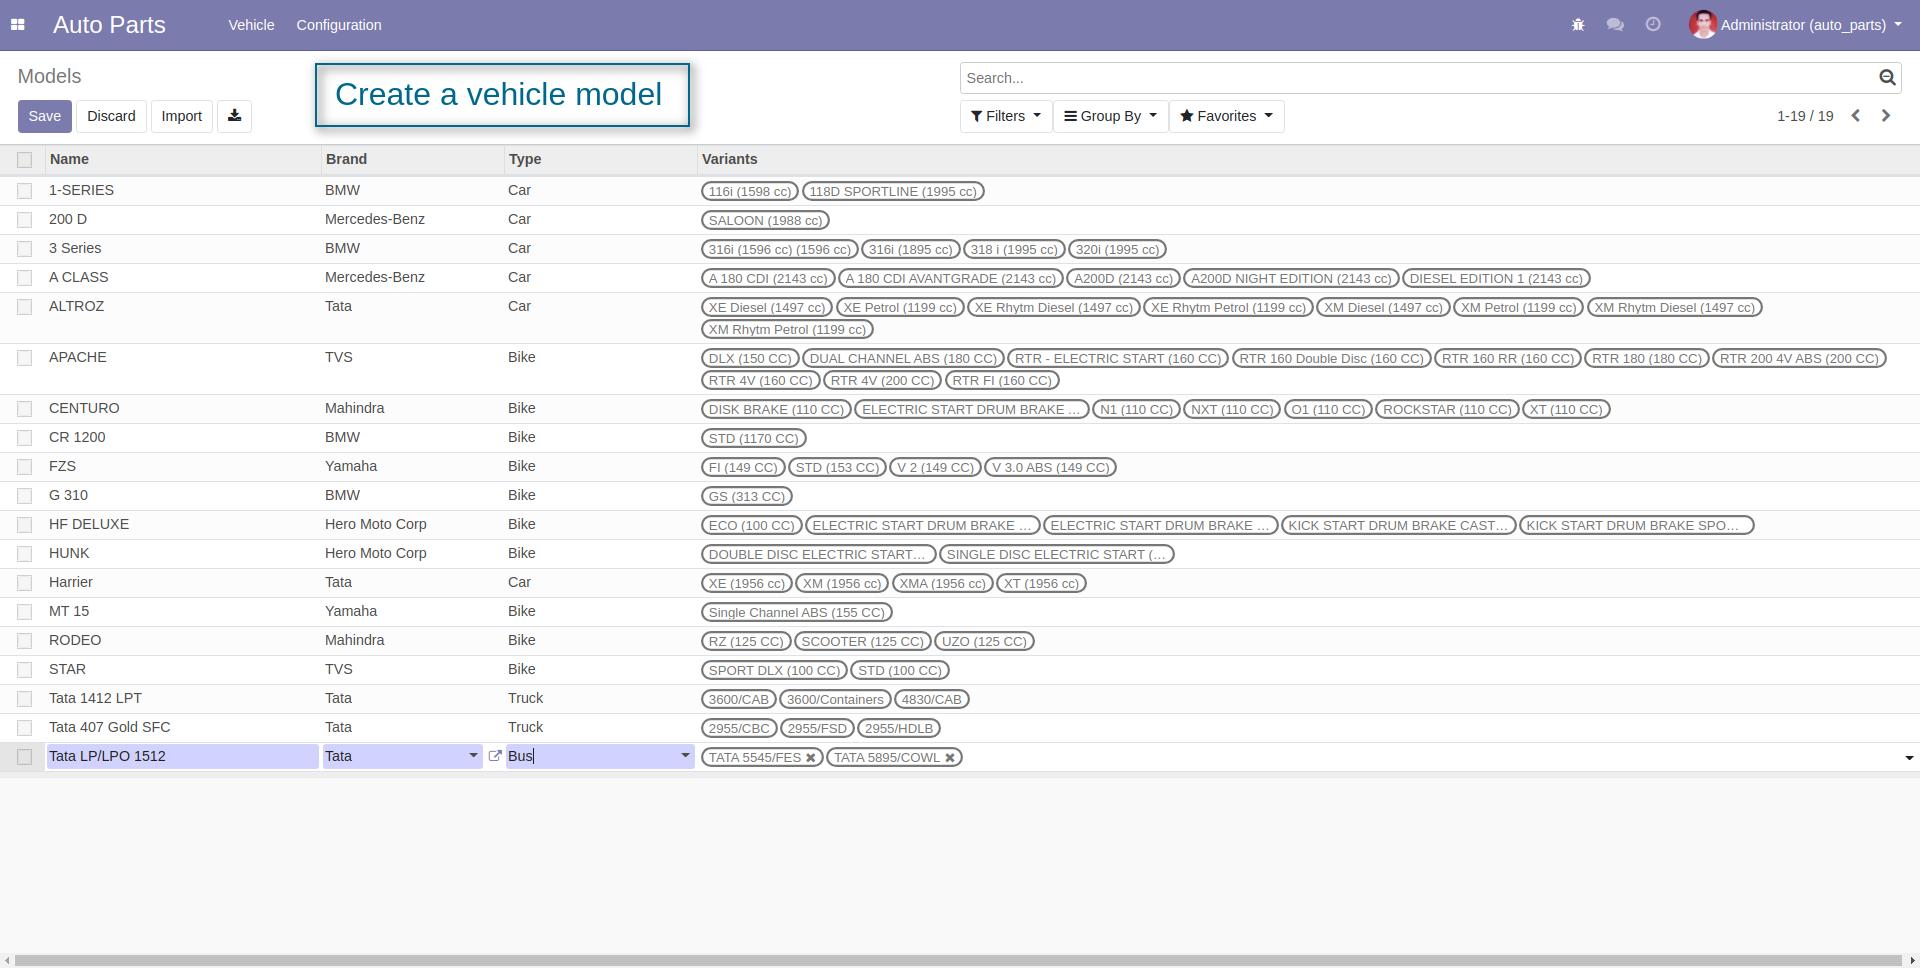
Task: Open the activities clock icon
Action: coord(1653,25)
